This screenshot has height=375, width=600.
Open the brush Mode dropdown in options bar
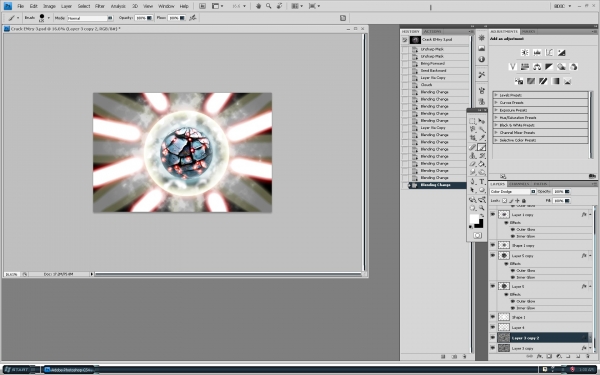(90, 18)
